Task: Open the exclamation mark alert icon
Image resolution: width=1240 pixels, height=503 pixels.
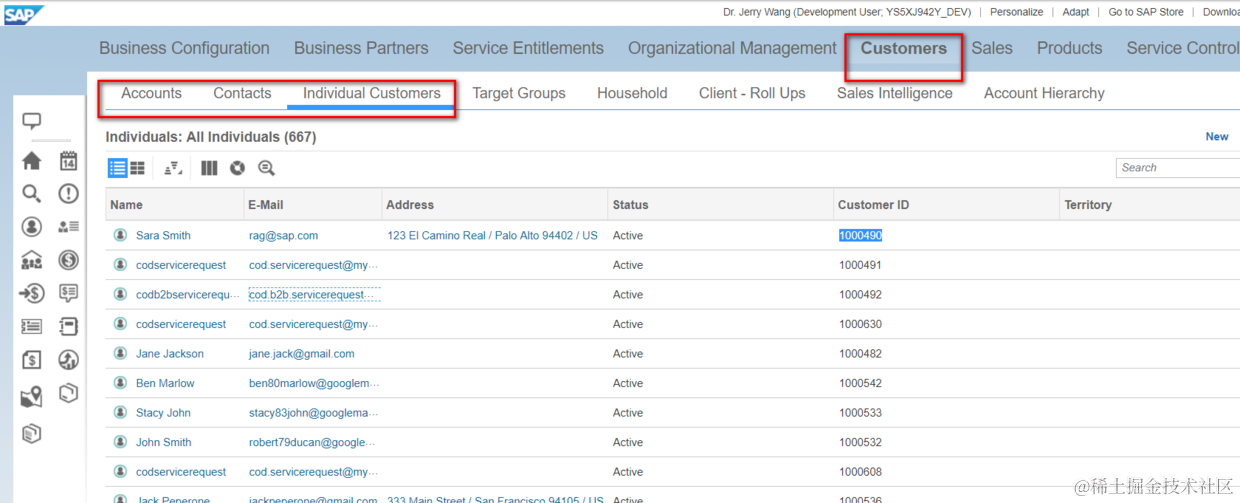Action: [68, 194]
